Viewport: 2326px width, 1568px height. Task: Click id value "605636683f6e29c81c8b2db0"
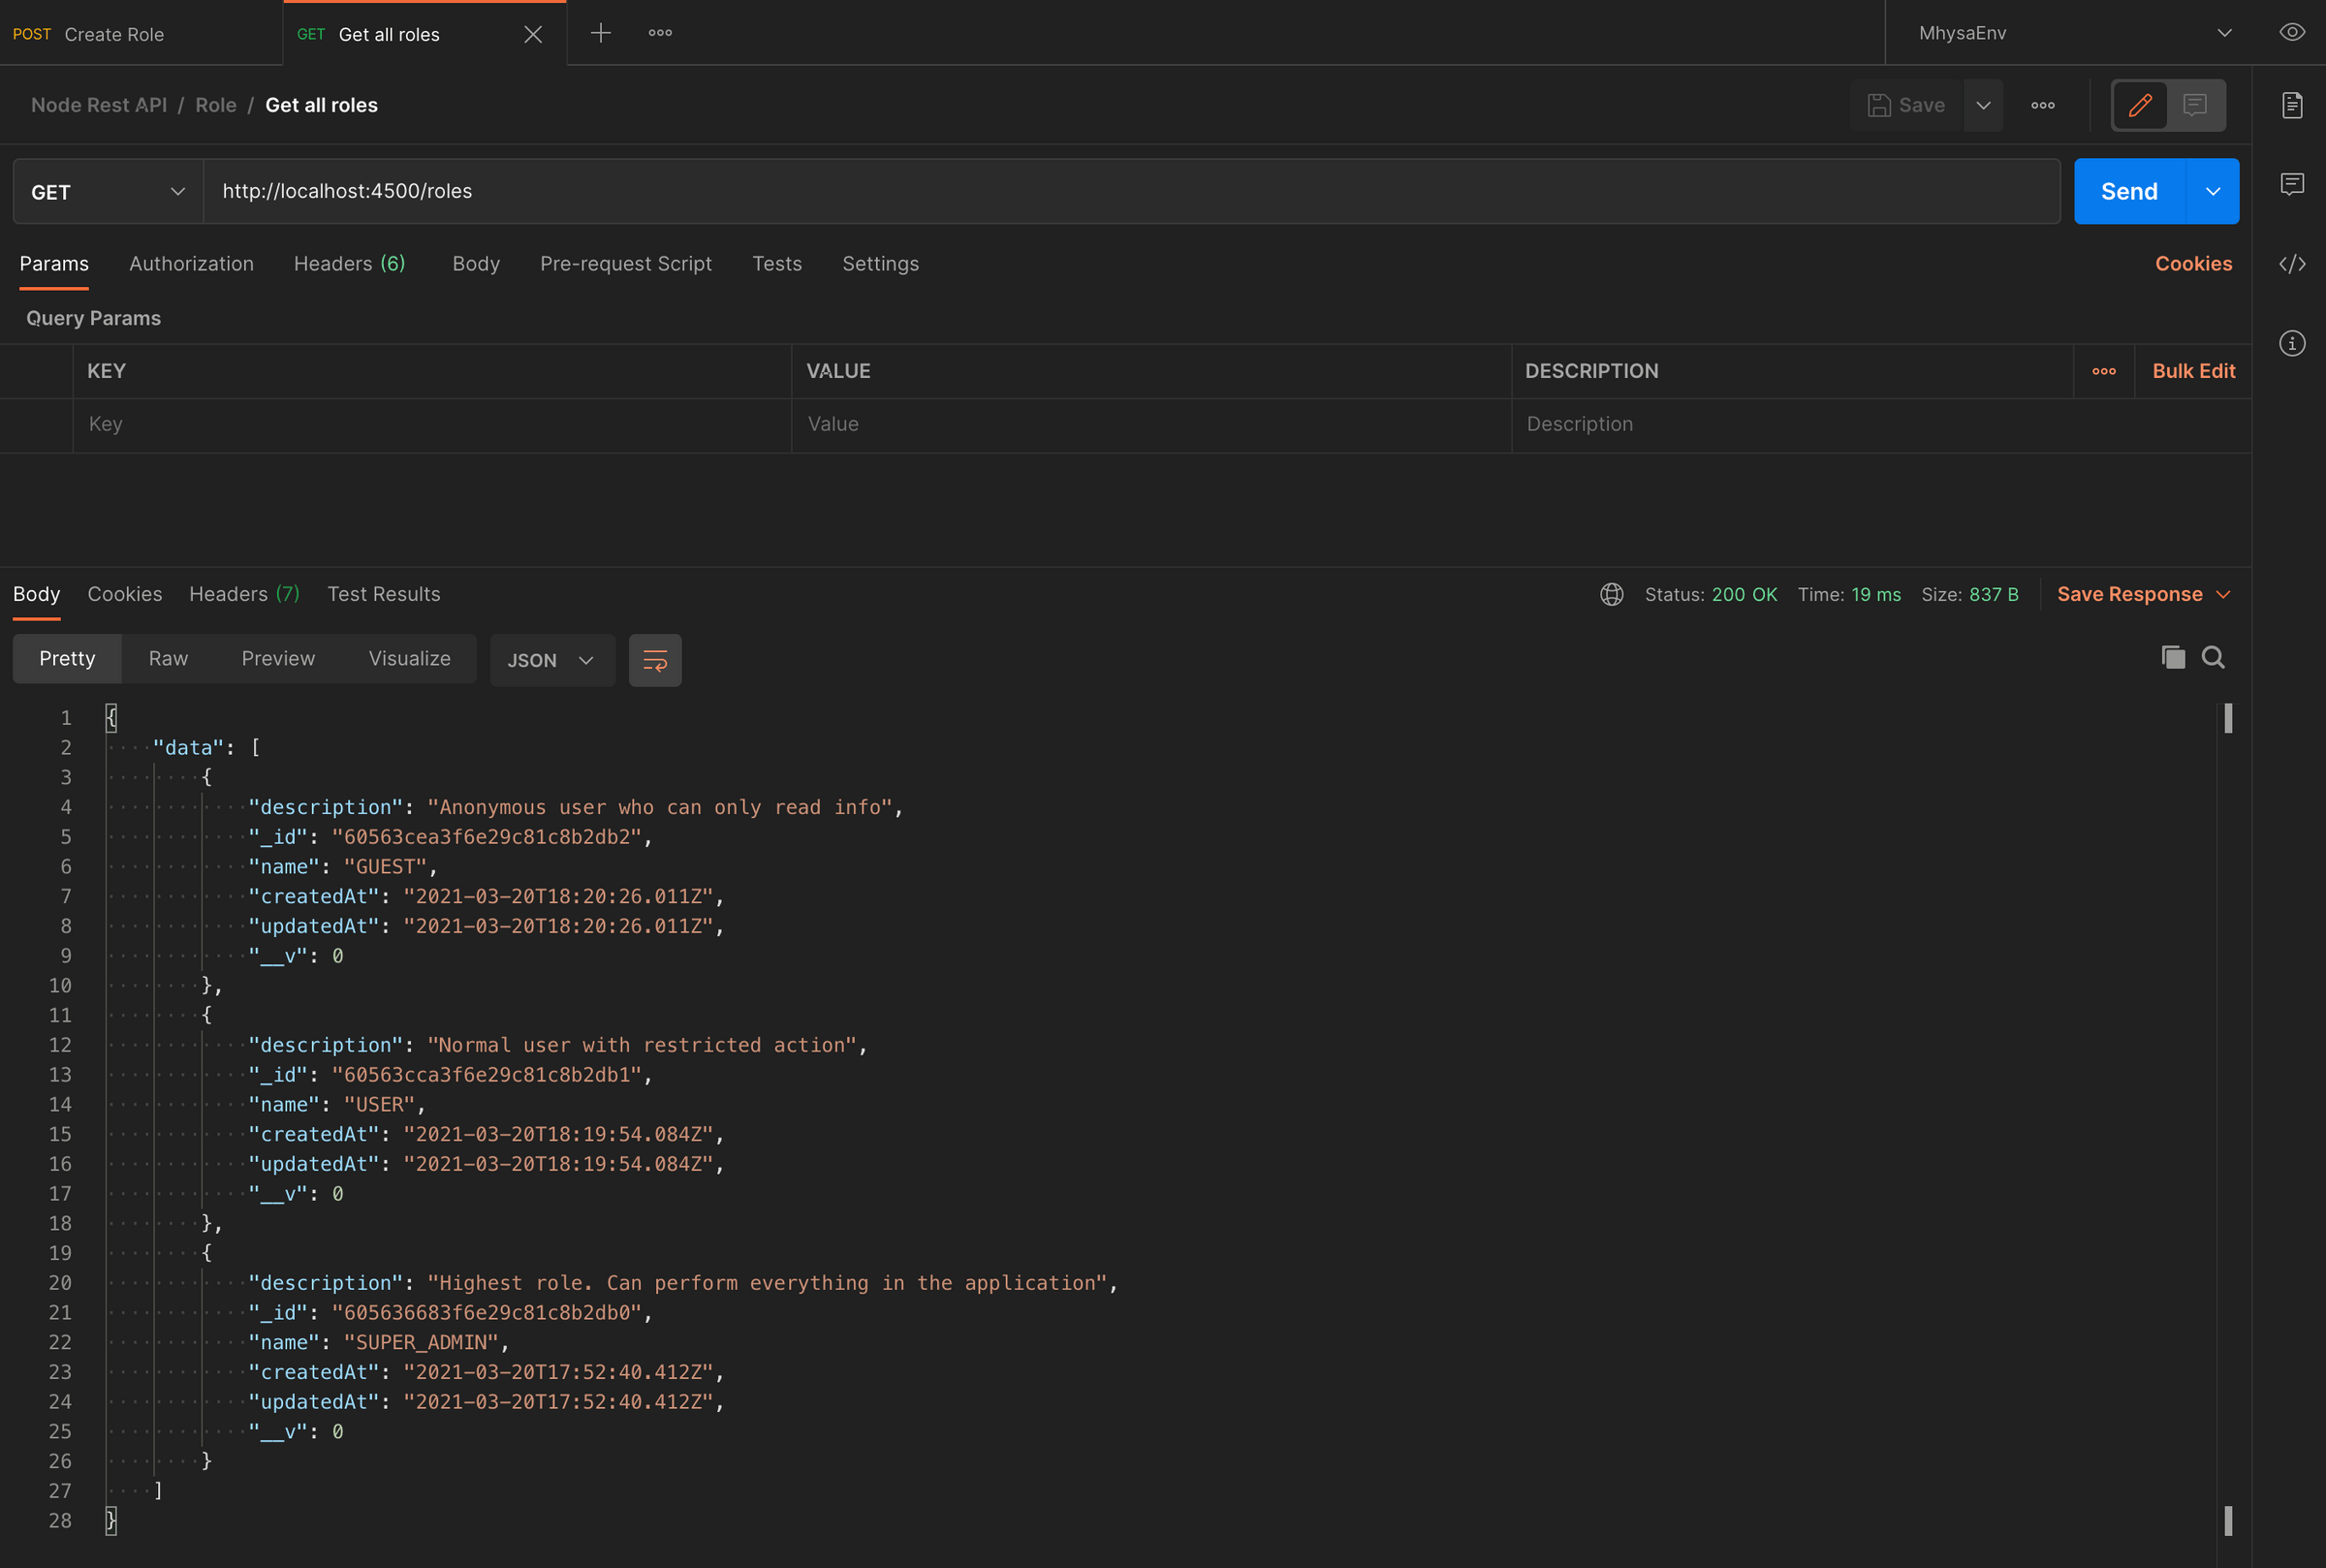[x=487, y=1312]
